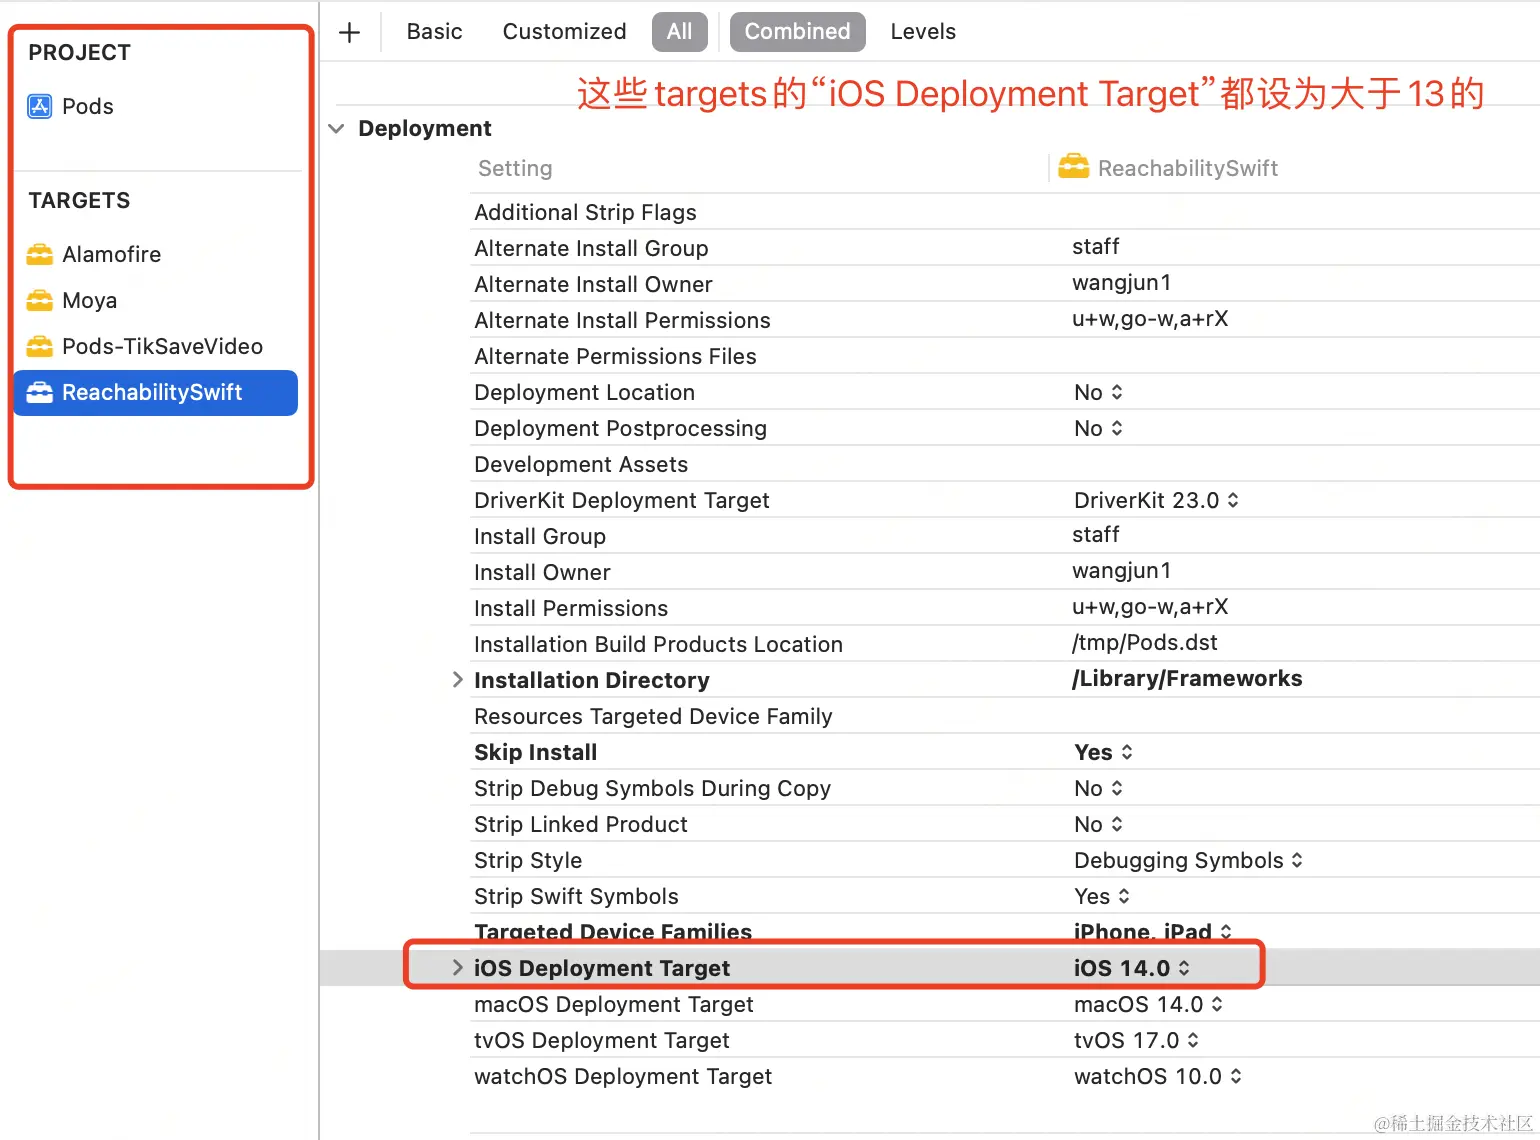Collapse the Deployment section chevron

(337, 129)
